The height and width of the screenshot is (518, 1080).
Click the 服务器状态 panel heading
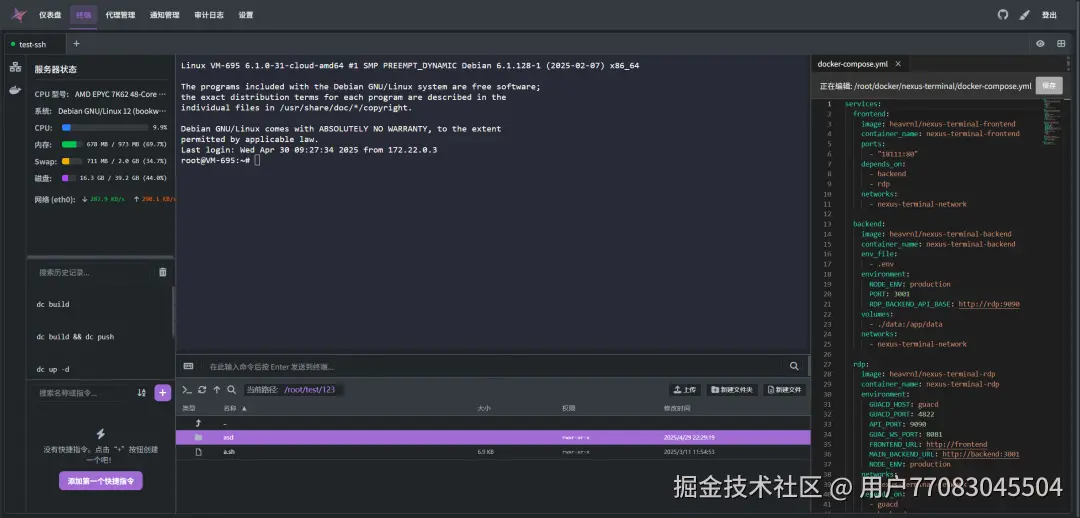(56, 69)
